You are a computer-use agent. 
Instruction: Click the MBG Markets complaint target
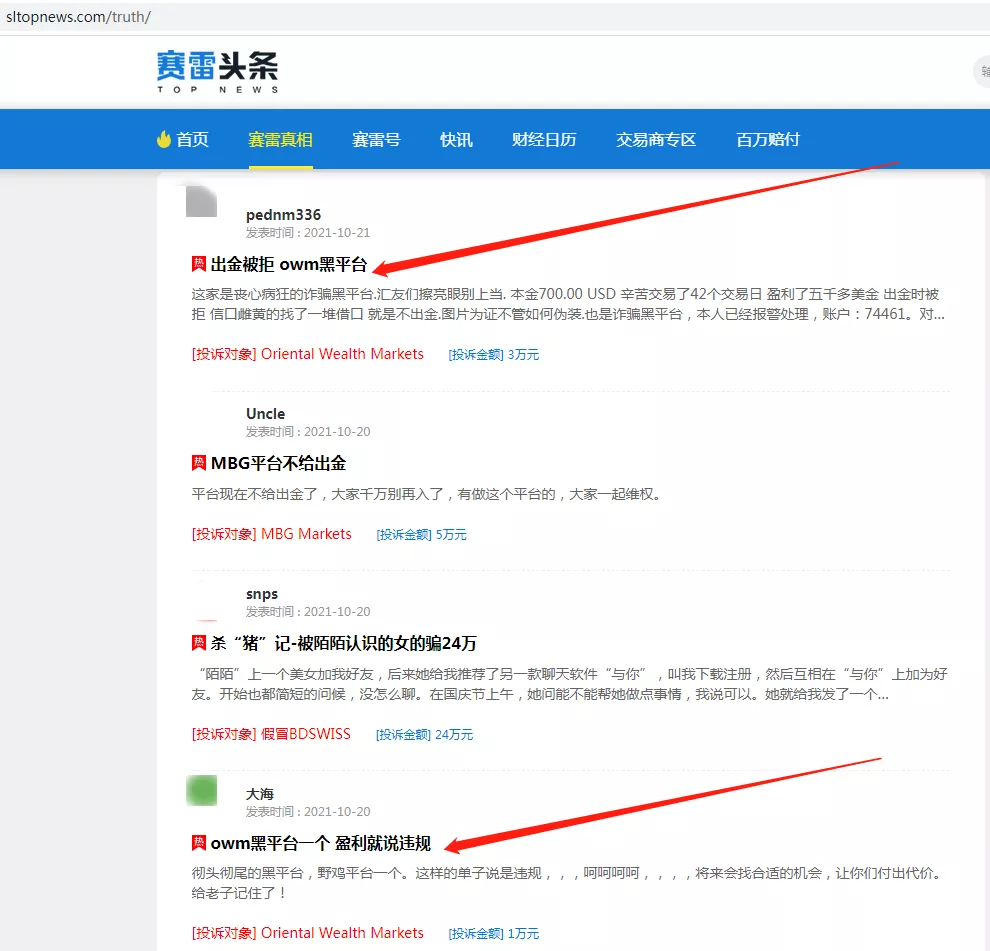306,534
